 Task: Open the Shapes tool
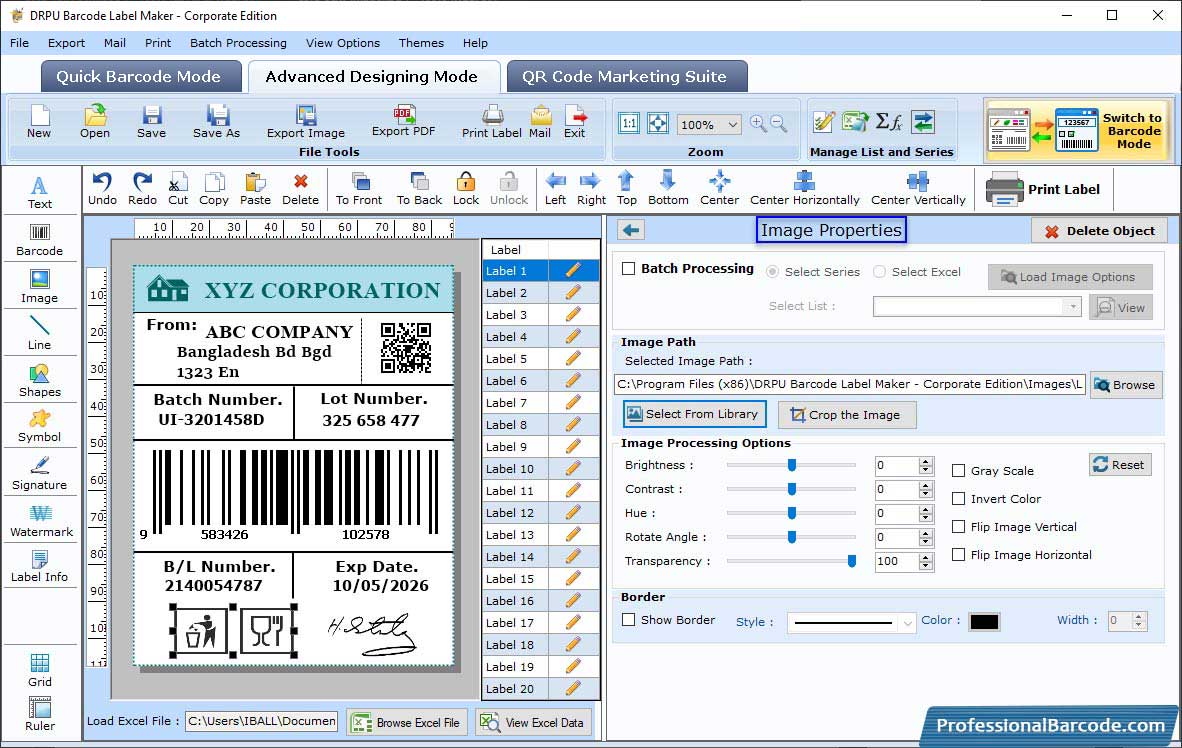[39, 381]
